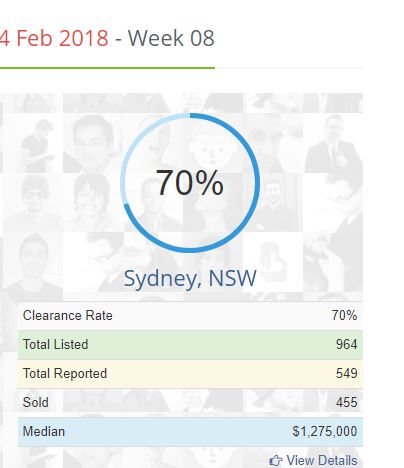Select the yellow Total Reported row
Image resolution: width=404 pixels, height=468 pixels.
190,374
